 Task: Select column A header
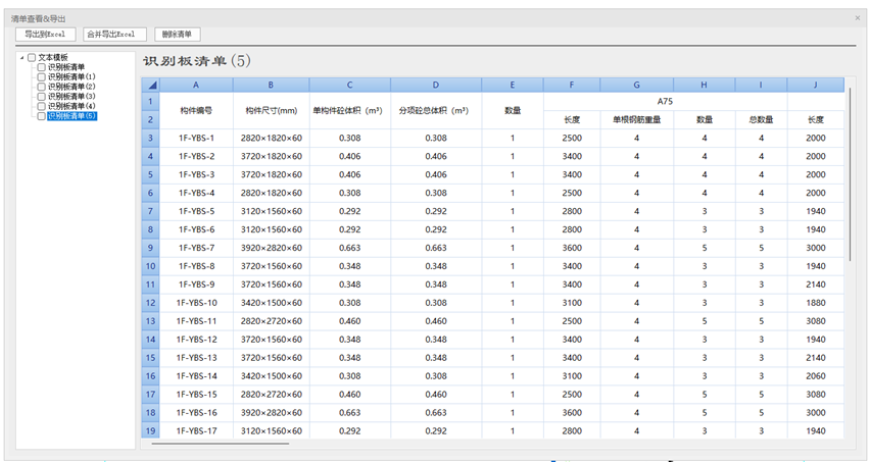196,86
